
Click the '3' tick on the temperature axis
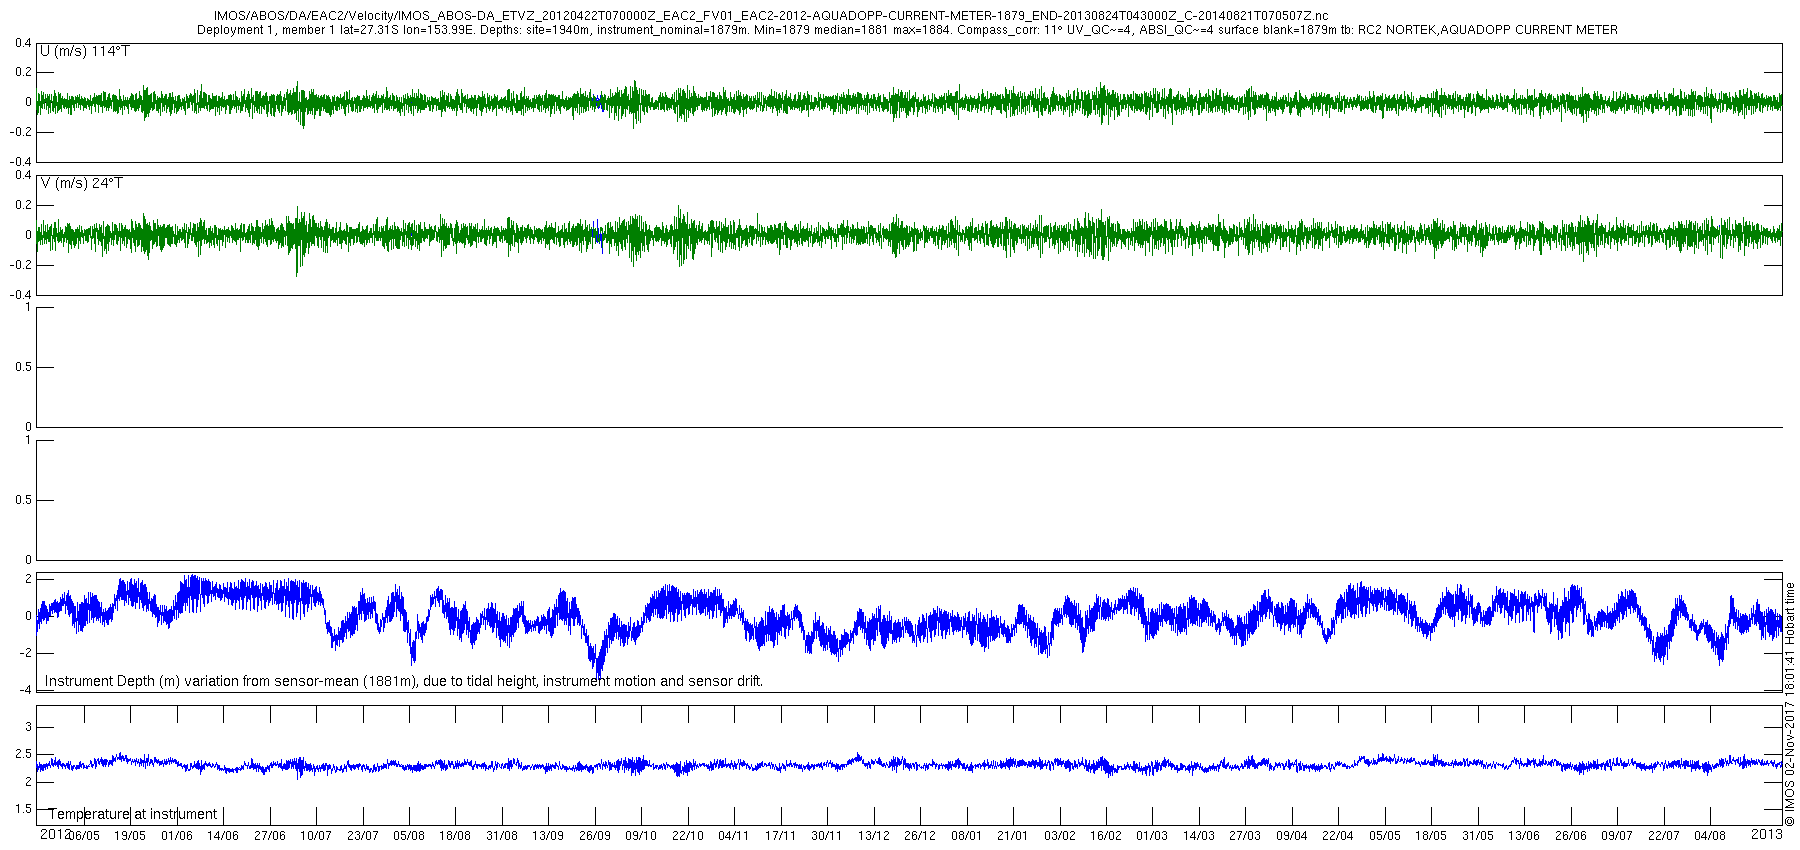[x=28, y=727]
